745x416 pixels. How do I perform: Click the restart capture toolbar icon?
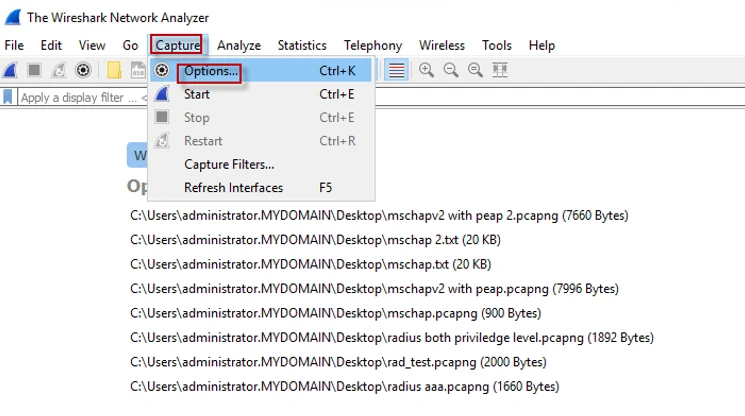(59, 70)
